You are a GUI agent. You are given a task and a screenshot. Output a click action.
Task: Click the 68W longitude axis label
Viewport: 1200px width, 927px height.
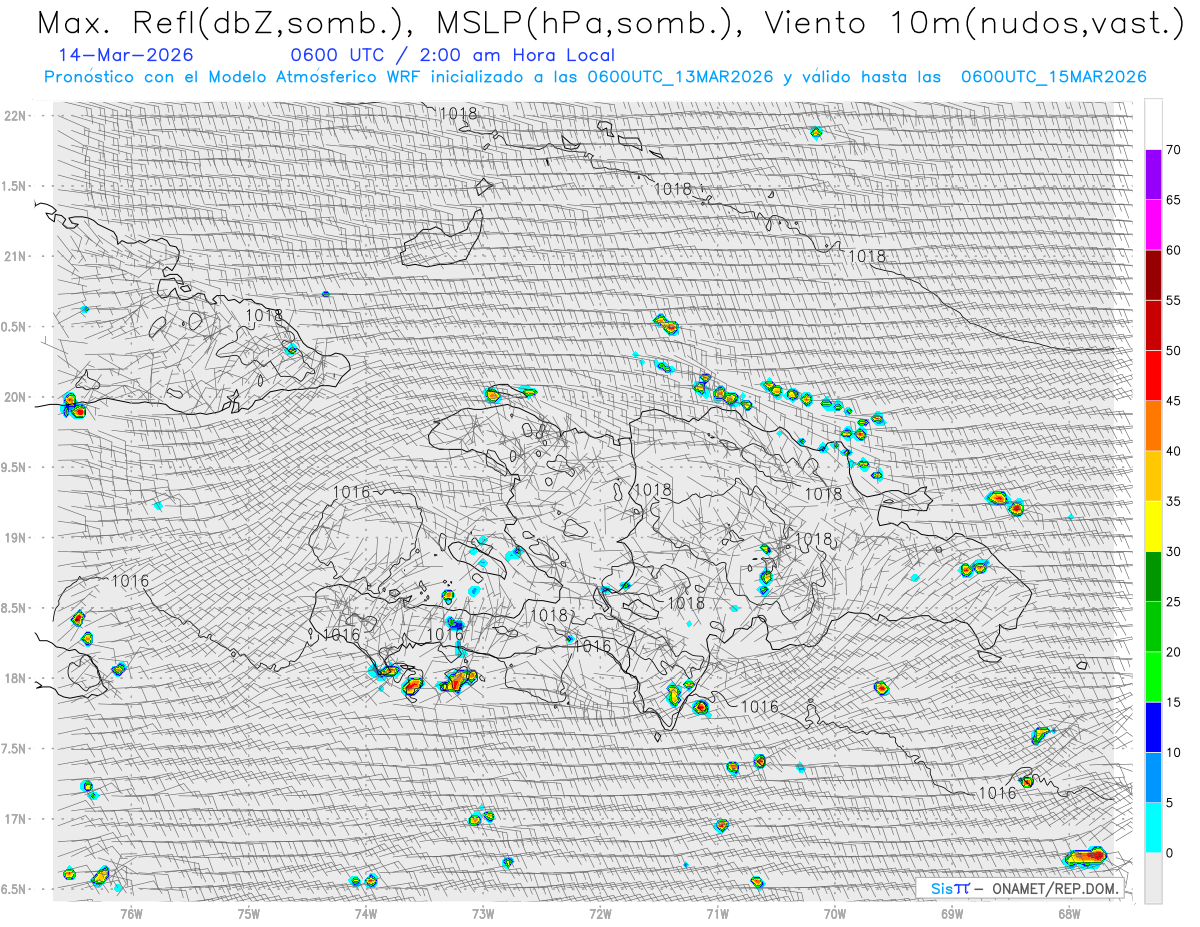click(1069, 912)
